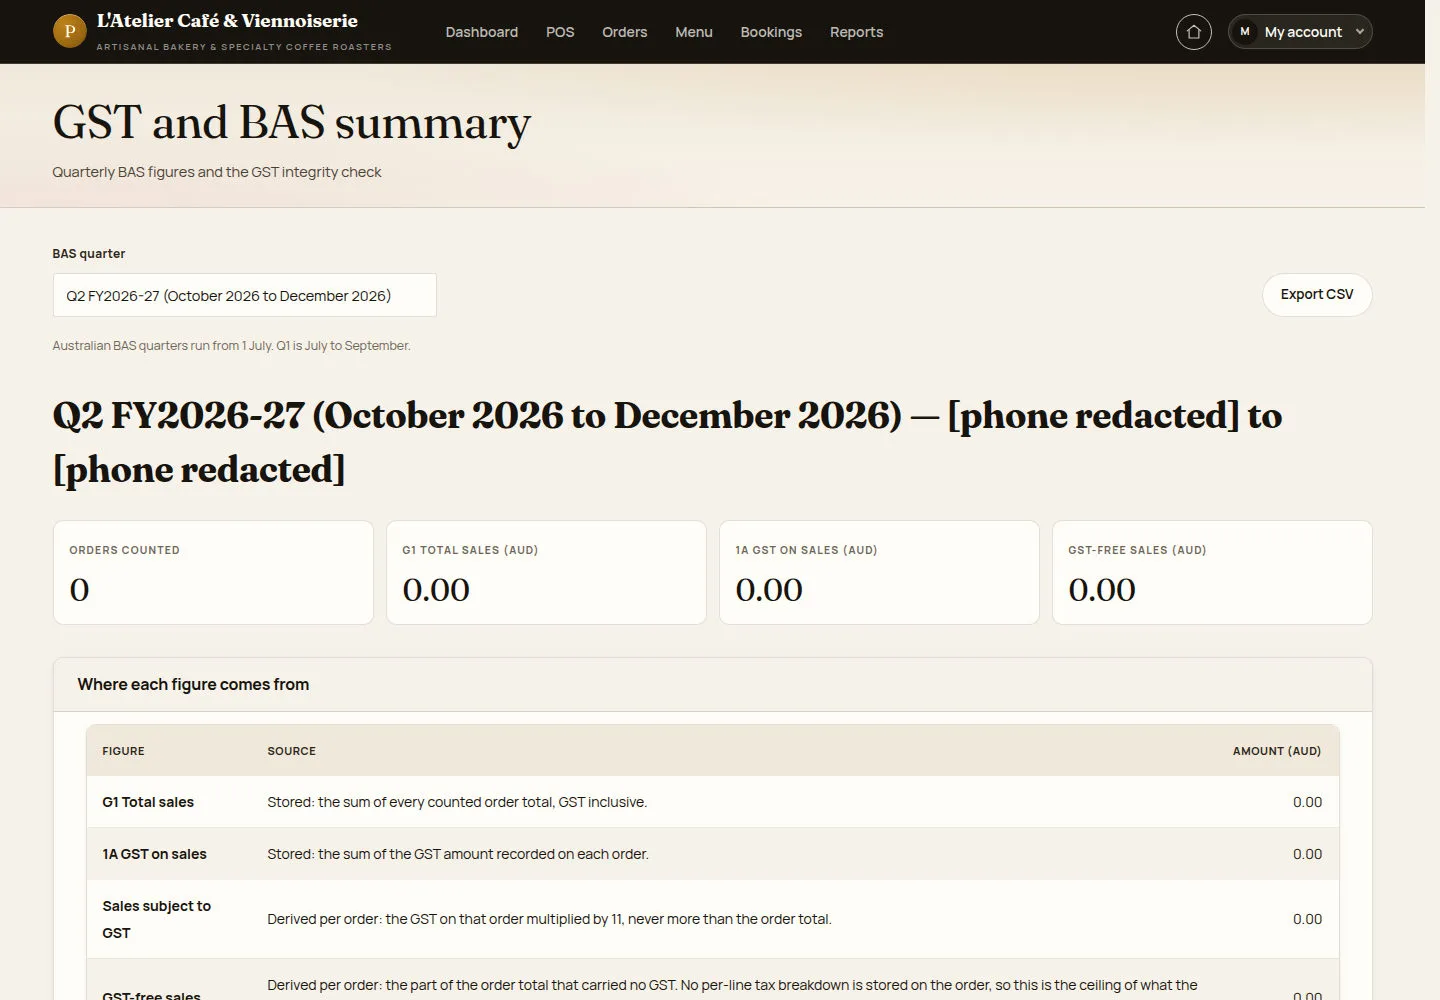Click the SOURCE column header
1440x1000 pixels.
click(291, 751)
